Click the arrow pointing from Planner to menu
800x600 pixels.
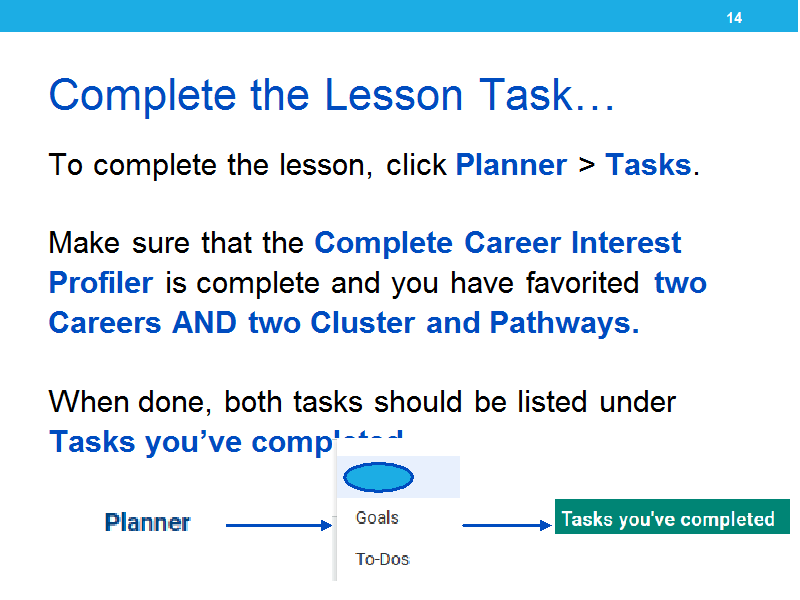(279, 525)
